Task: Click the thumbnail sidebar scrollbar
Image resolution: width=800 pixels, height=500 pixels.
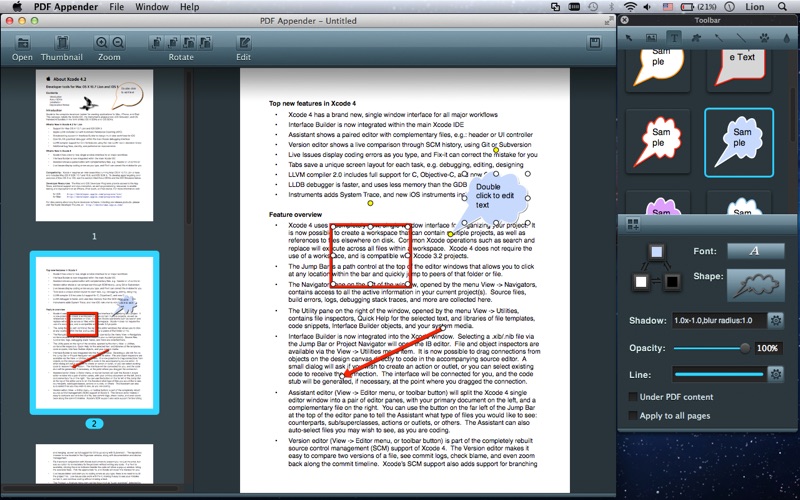Action: pos(188,148)
